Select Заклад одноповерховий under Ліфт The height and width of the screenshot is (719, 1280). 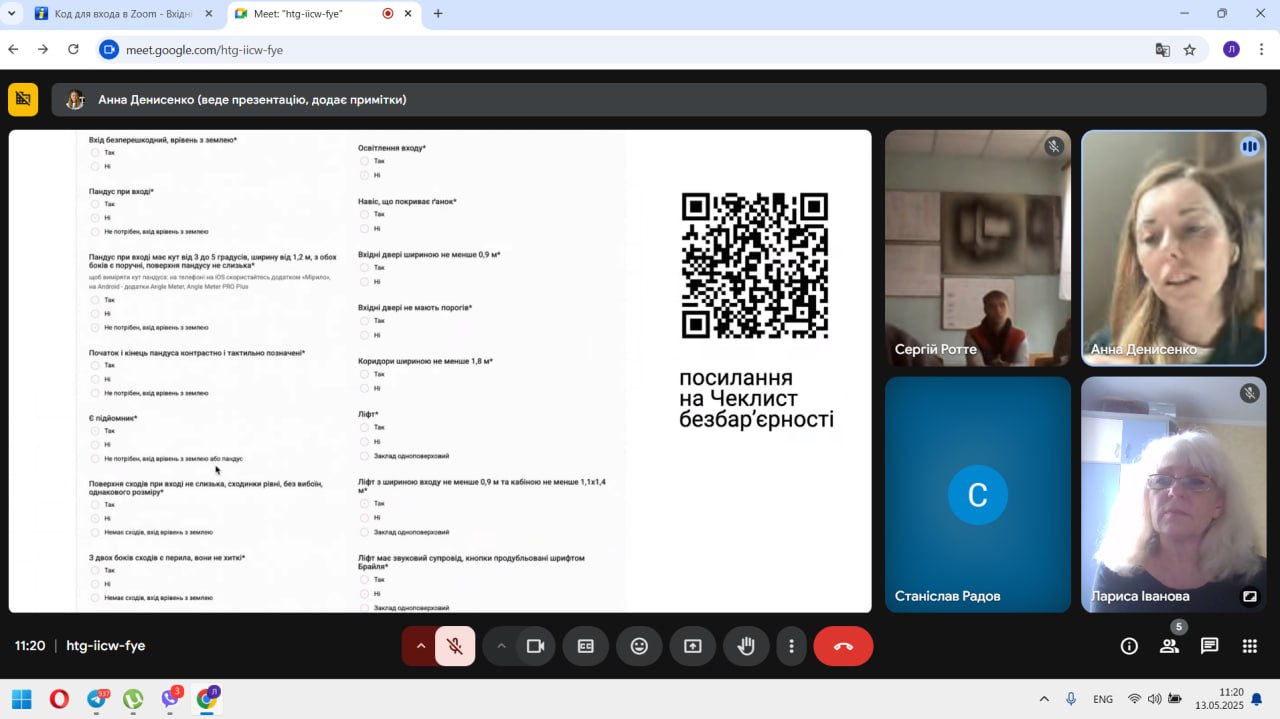tap(365, 456)
